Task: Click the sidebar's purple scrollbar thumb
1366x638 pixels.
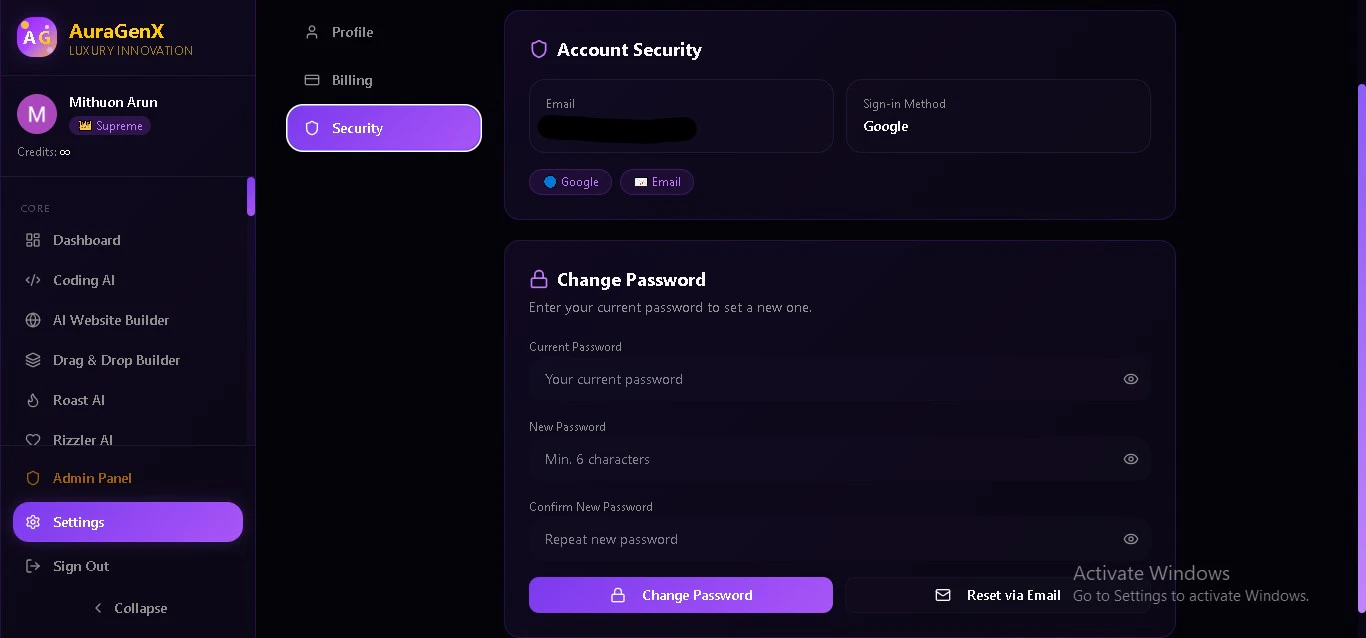Action: pyautogui.click(x=251, y=196)
